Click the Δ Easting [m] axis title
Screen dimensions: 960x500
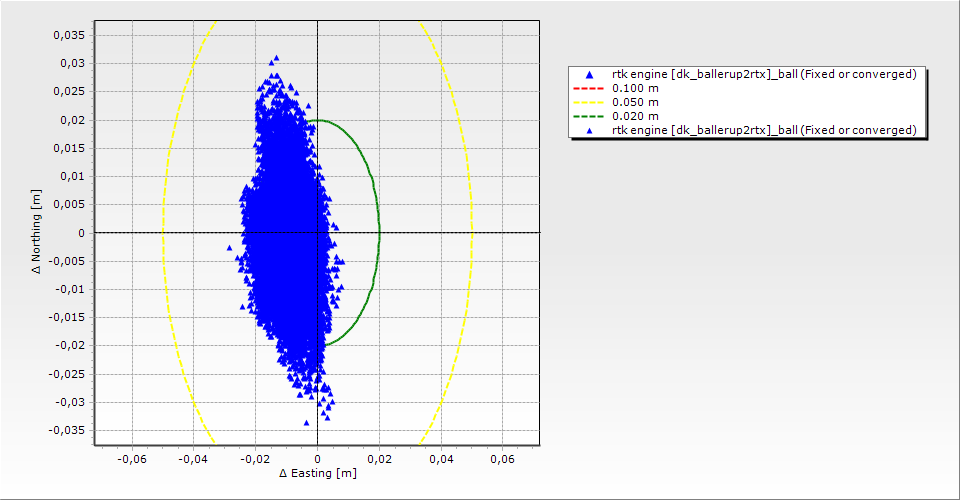318,473
